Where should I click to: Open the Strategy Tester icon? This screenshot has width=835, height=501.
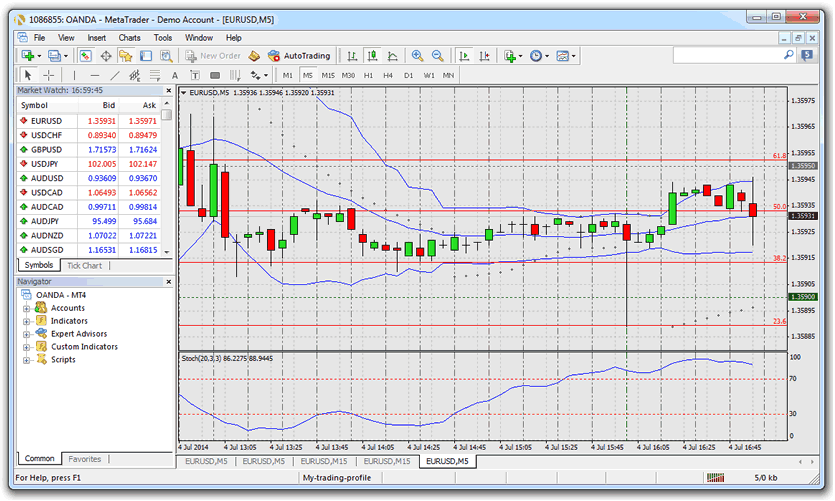166,56
